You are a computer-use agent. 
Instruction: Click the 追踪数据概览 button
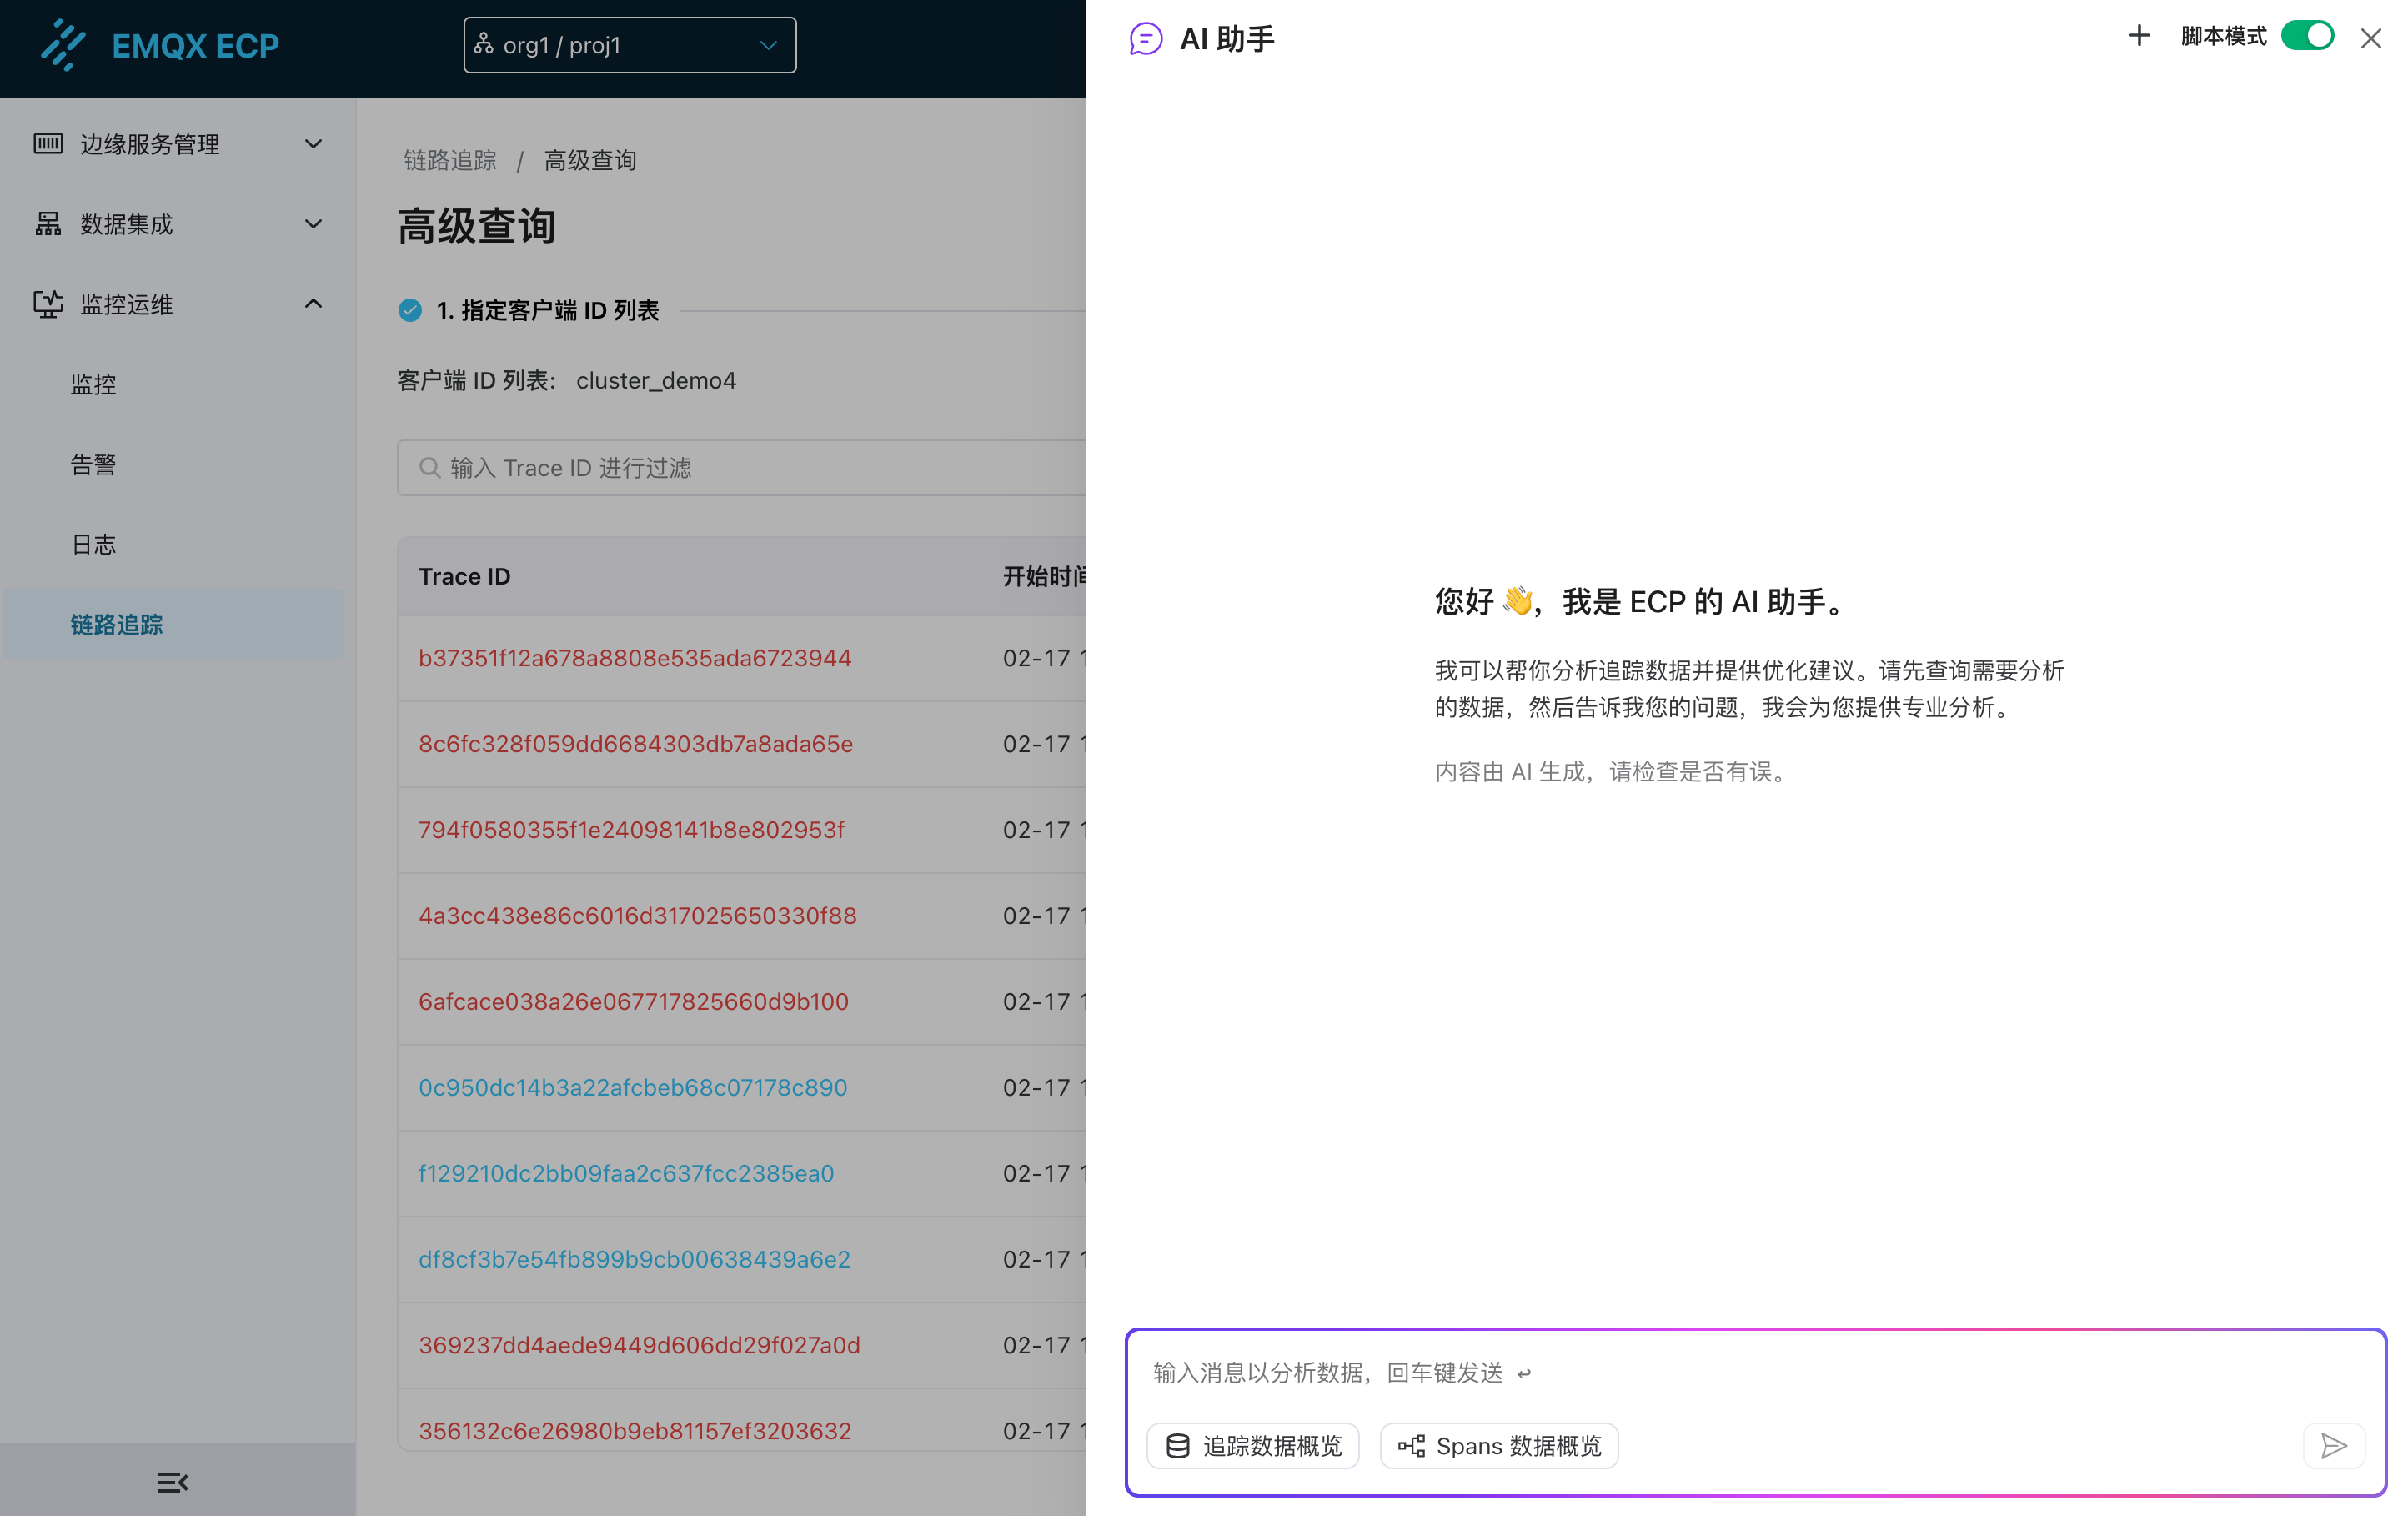point(1252,1446)
